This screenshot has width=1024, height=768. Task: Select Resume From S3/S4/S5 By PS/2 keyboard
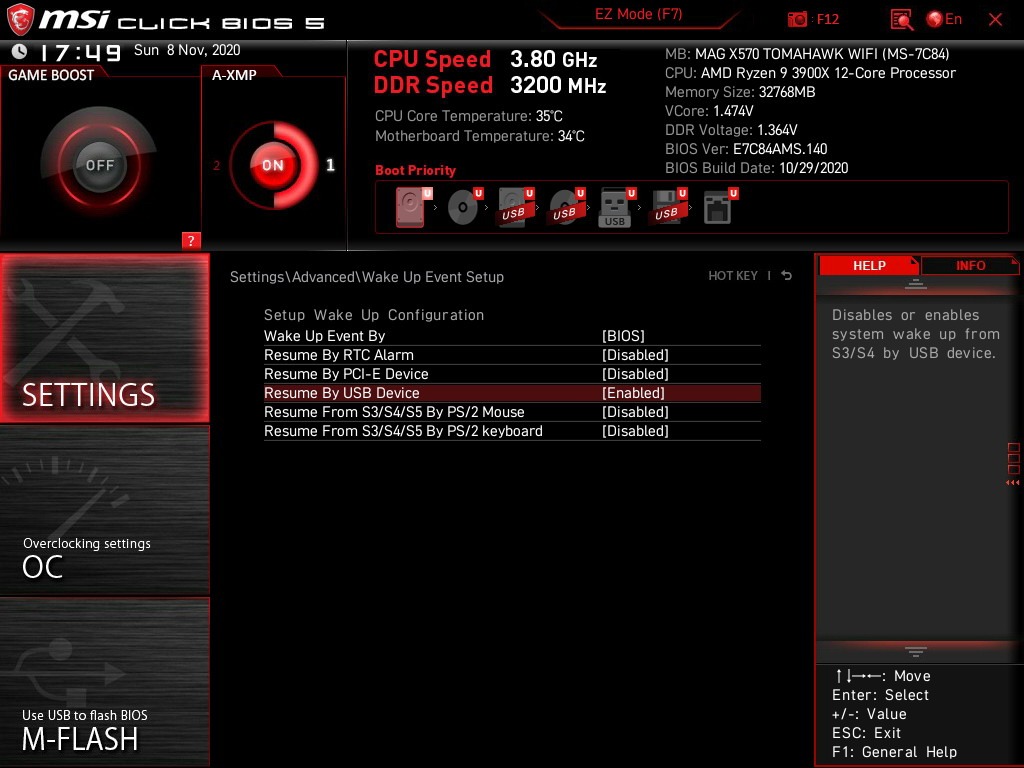click(x=404, y=430)
